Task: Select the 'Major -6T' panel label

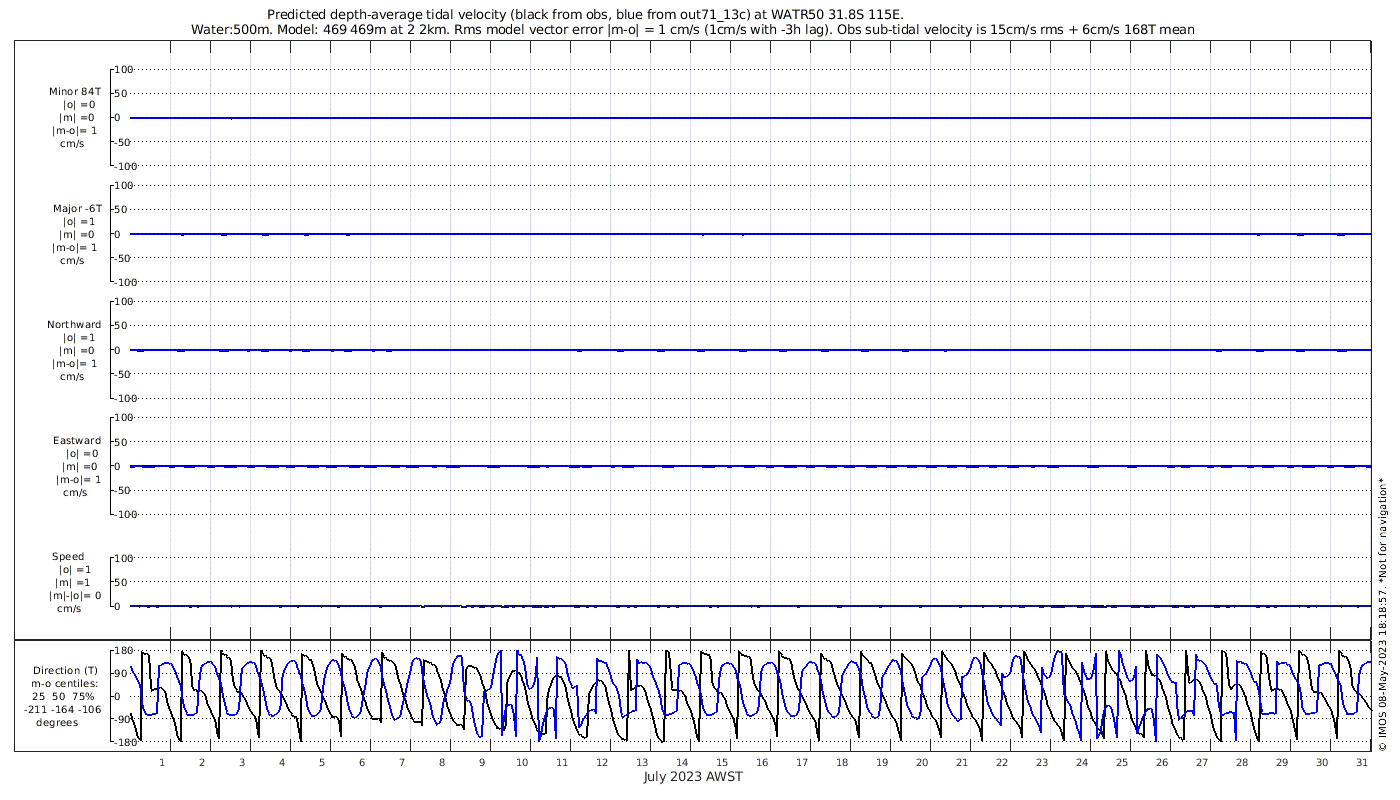Action: (x=77, y=209)
